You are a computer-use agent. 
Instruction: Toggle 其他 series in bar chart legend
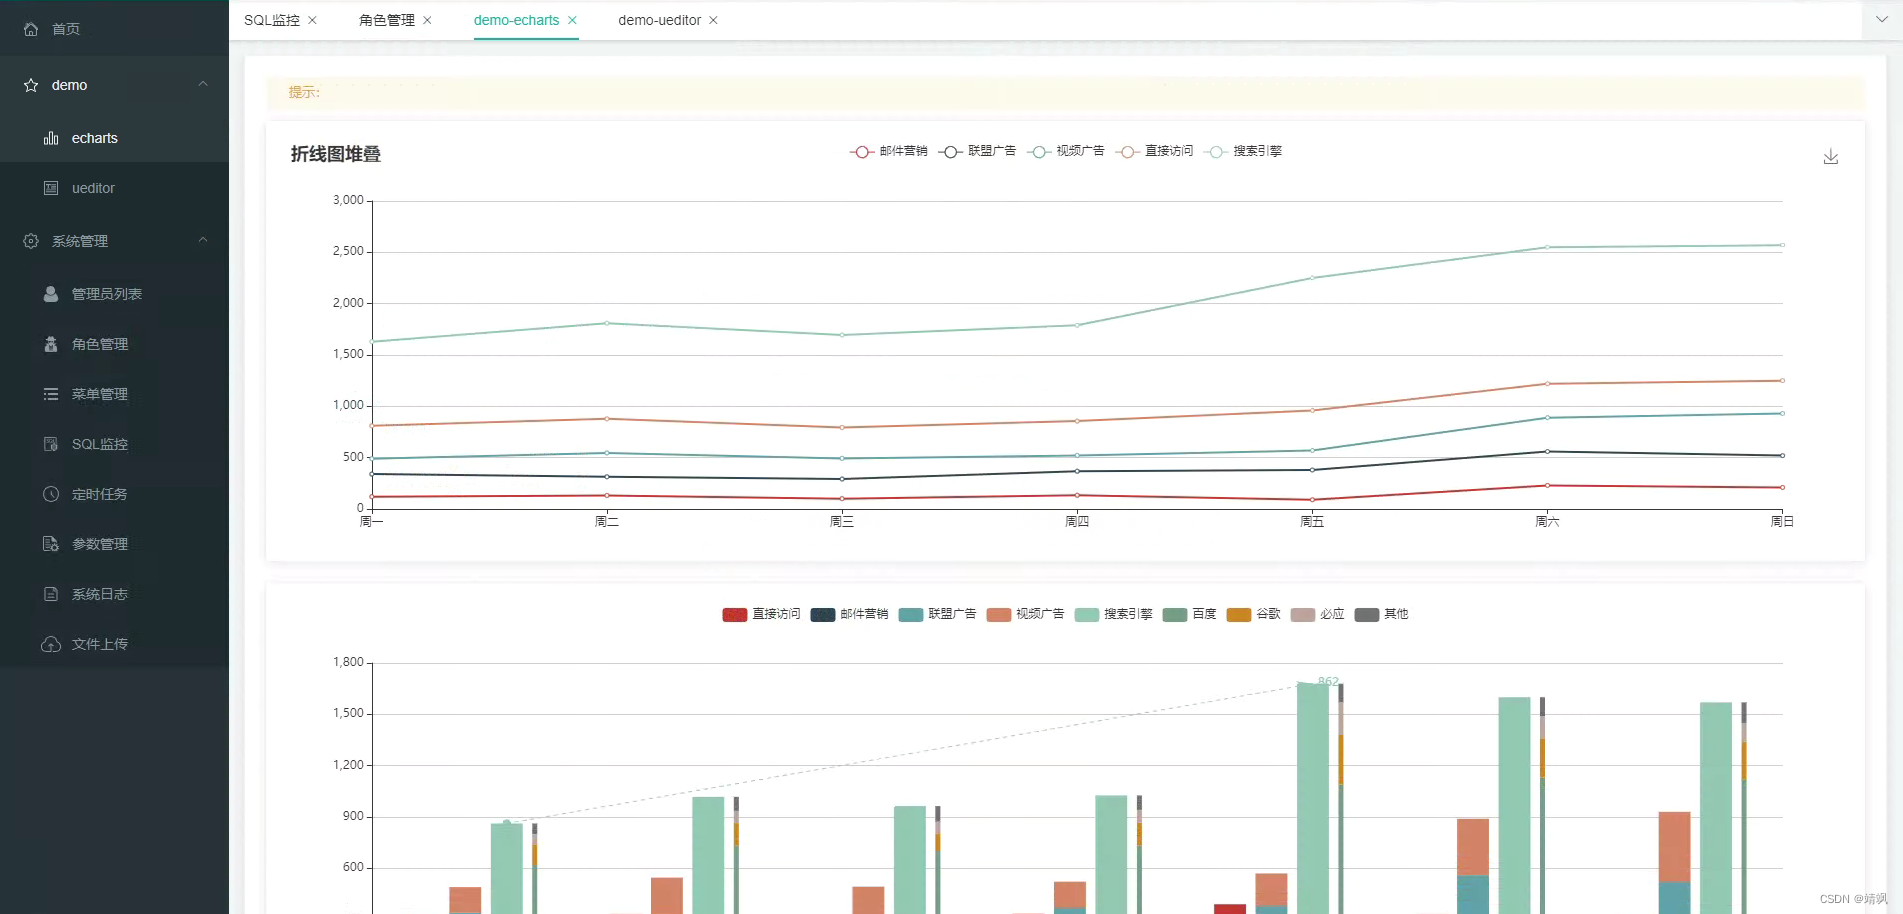1382,614
